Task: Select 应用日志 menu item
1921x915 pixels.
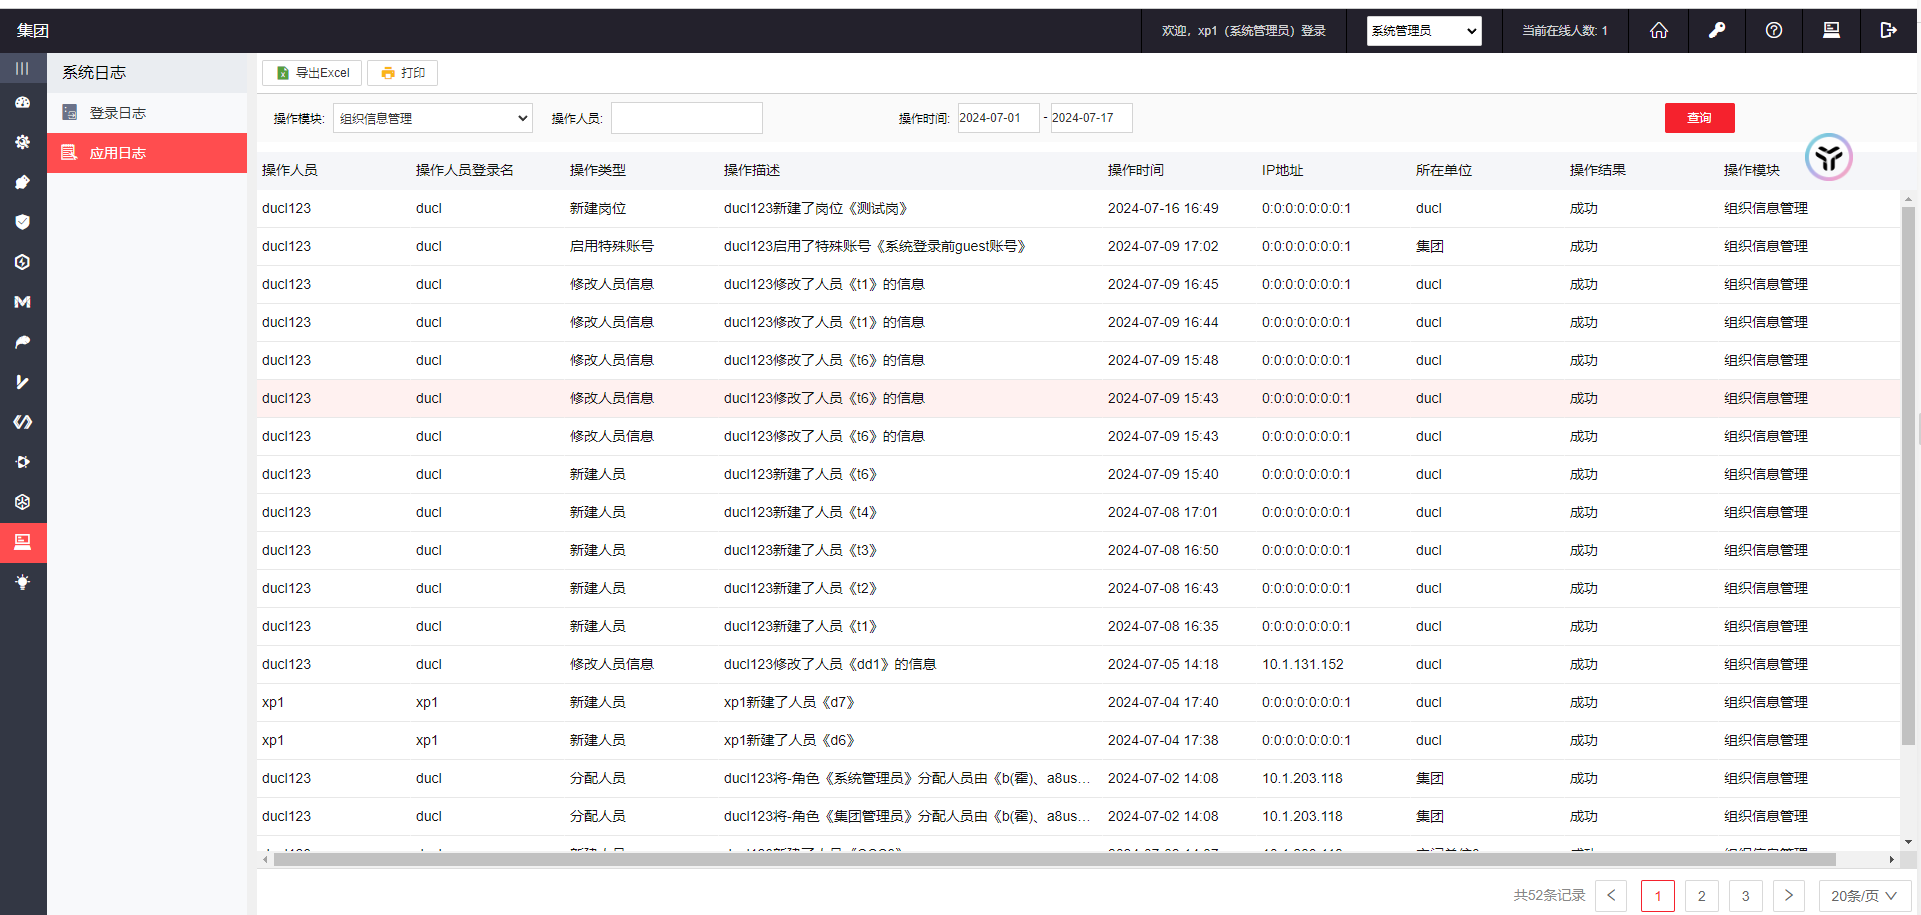Action: [118, 153]
